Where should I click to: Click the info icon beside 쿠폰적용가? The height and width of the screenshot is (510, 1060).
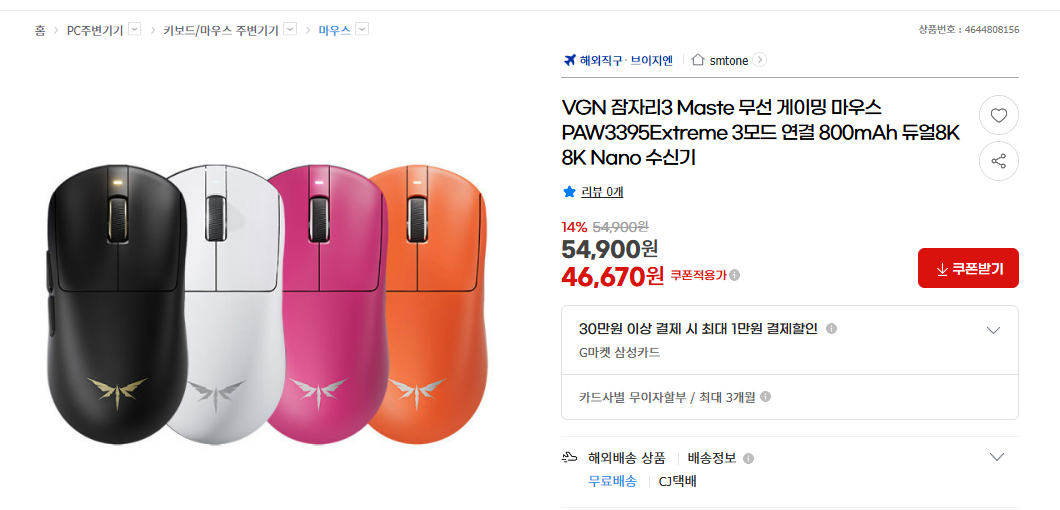pos(735,275)
